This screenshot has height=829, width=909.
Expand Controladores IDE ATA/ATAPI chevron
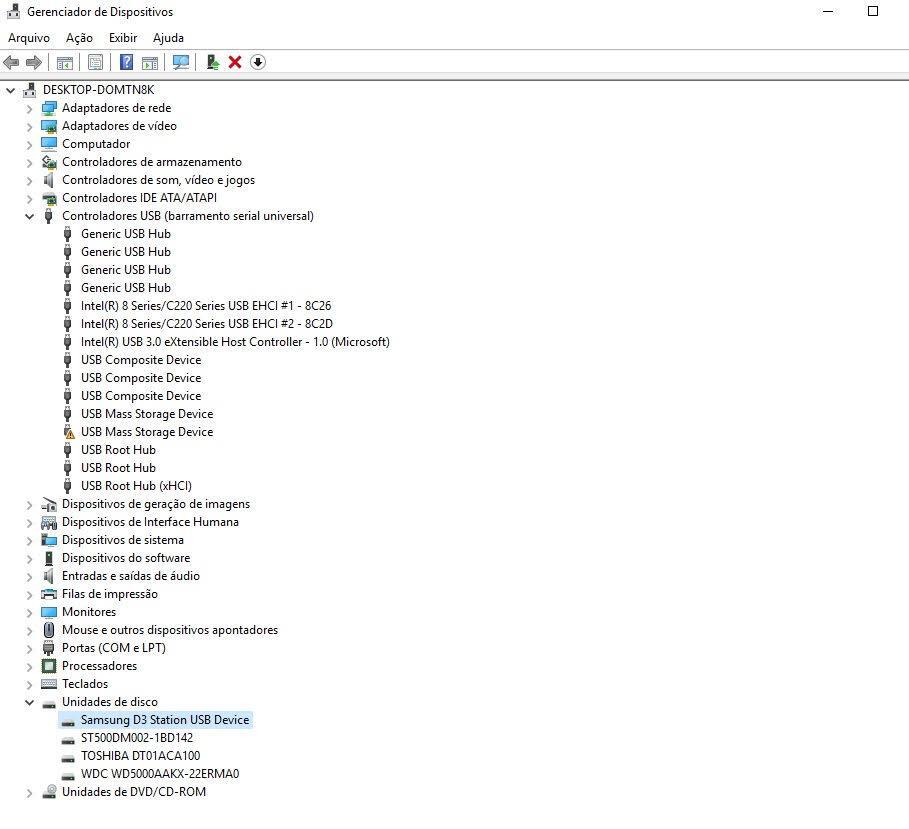click(x=29, y=198)
